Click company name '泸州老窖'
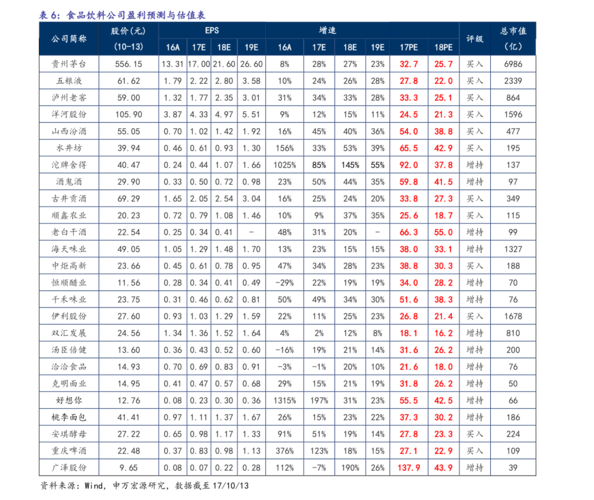 coord(69,98)
